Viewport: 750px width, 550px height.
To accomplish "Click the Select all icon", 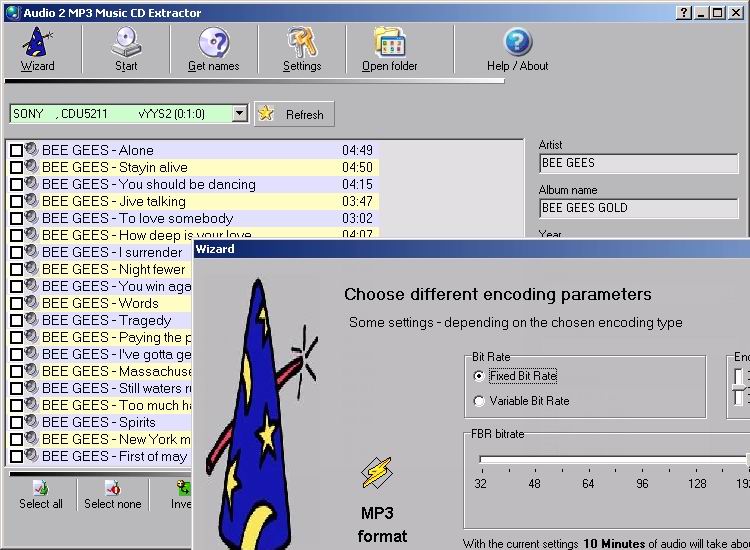I will (41, 488).
